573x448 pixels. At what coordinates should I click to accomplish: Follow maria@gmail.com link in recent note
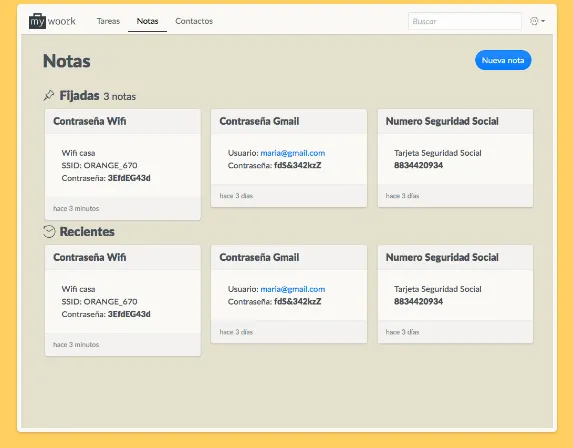(293, 289)
